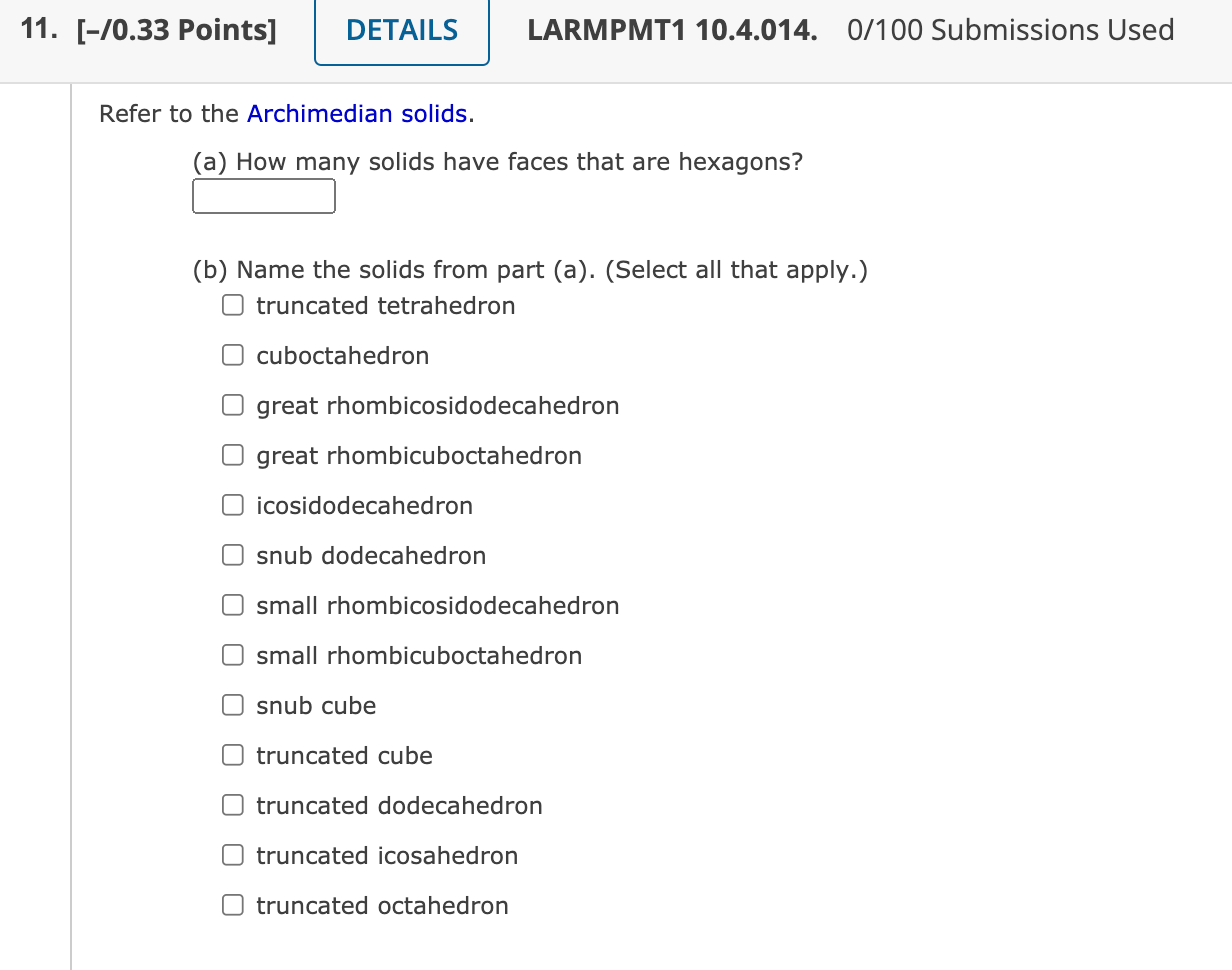
Task: Enable the great rhombicosidodecahedron checkbox
Action: coord(232,405)
